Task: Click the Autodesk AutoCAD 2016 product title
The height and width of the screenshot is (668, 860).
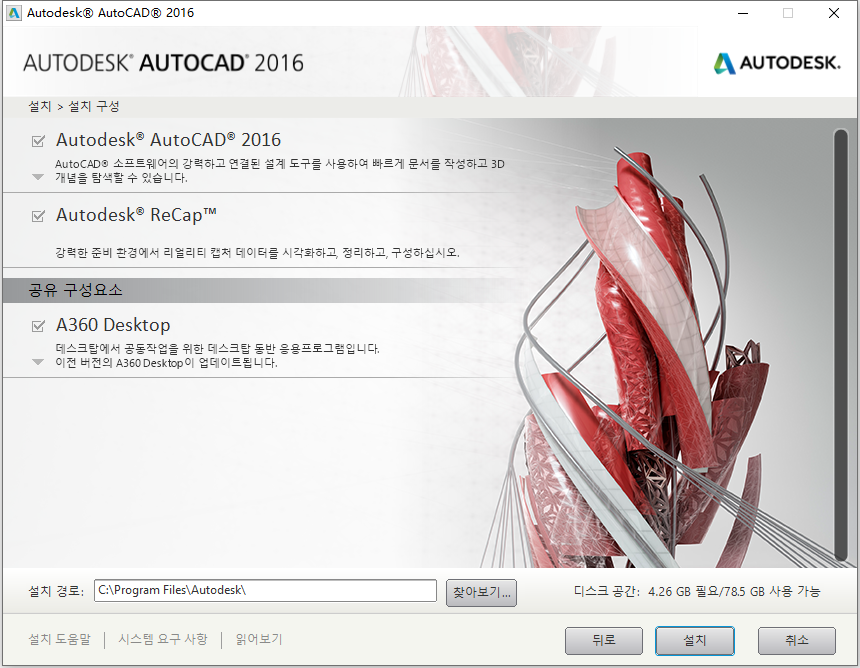Action: (168, 140)
